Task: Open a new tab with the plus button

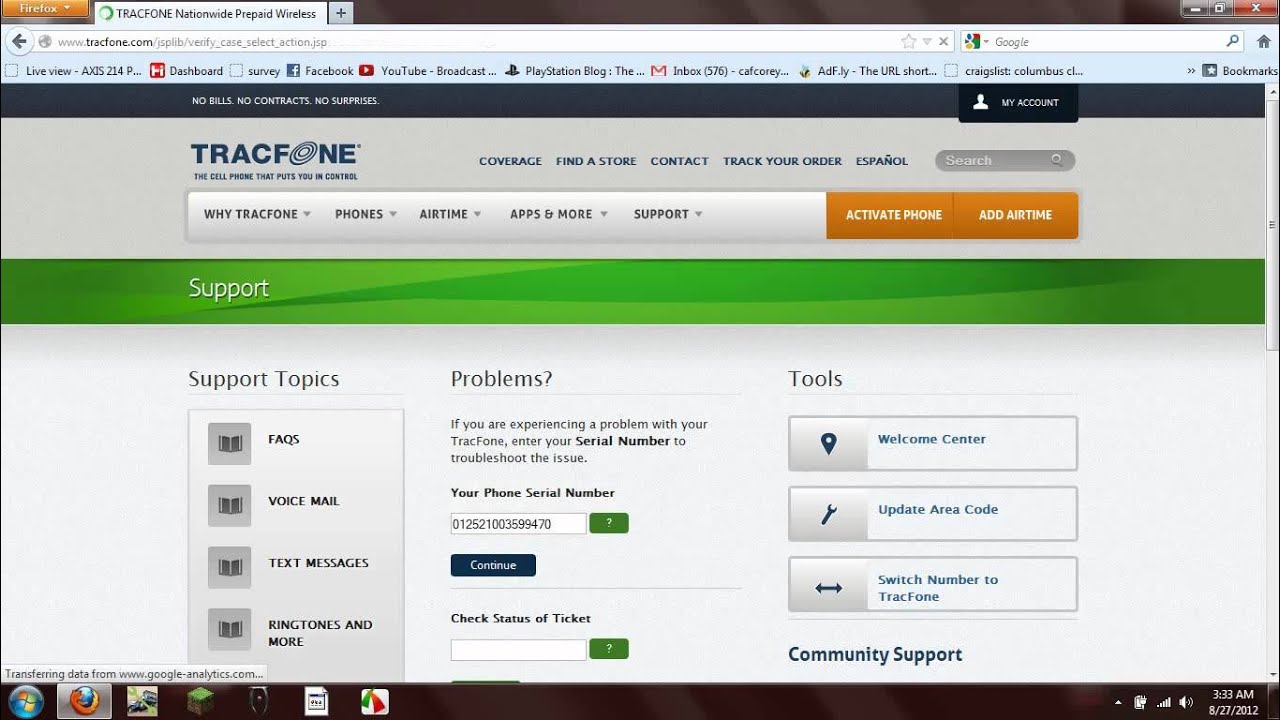Action: point(340,13)
